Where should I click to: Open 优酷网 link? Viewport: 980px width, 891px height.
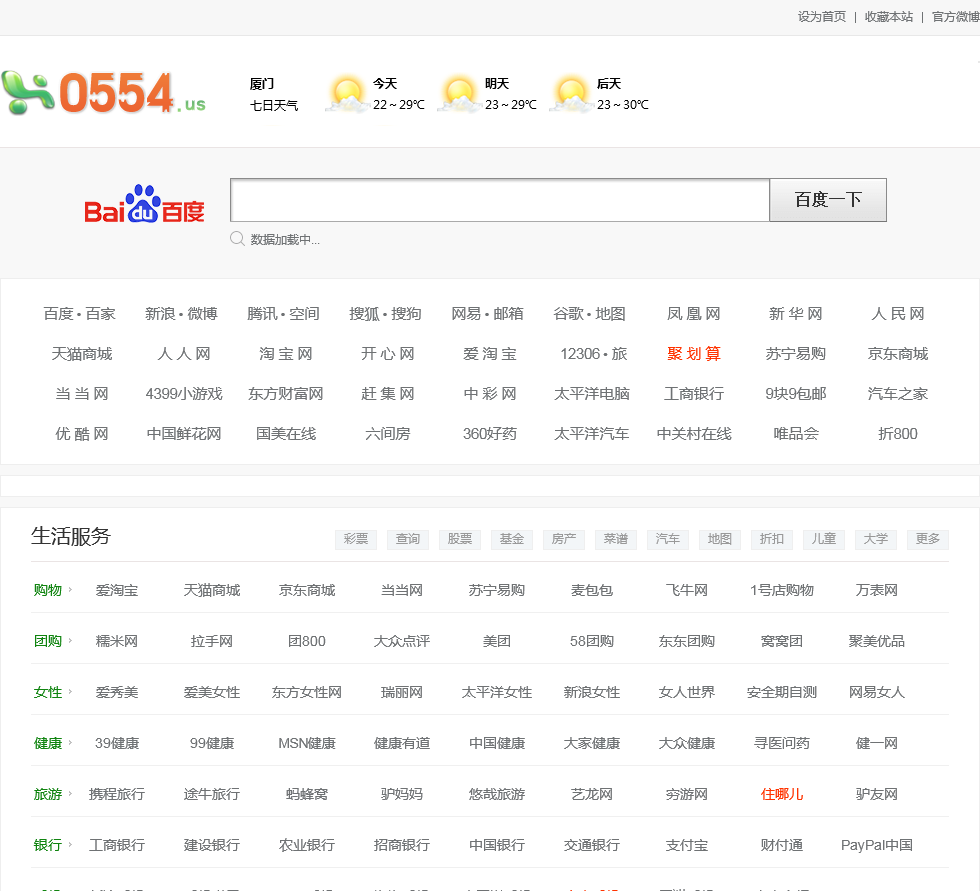(82, 434)
